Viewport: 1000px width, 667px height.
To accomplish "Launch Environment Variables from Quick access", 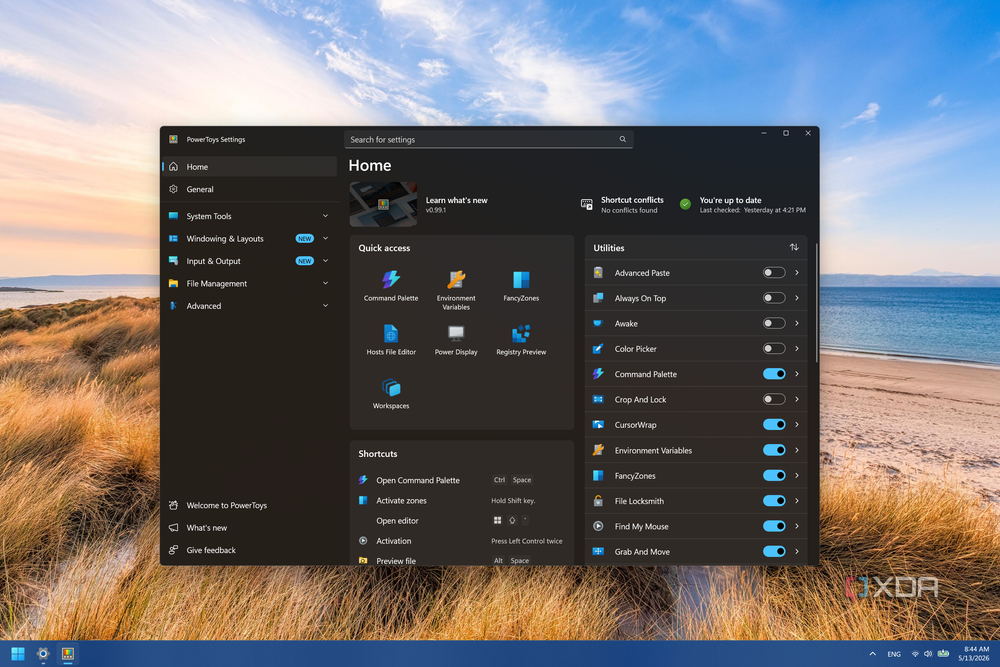I will pyautogui.click(x=456, y=290).
